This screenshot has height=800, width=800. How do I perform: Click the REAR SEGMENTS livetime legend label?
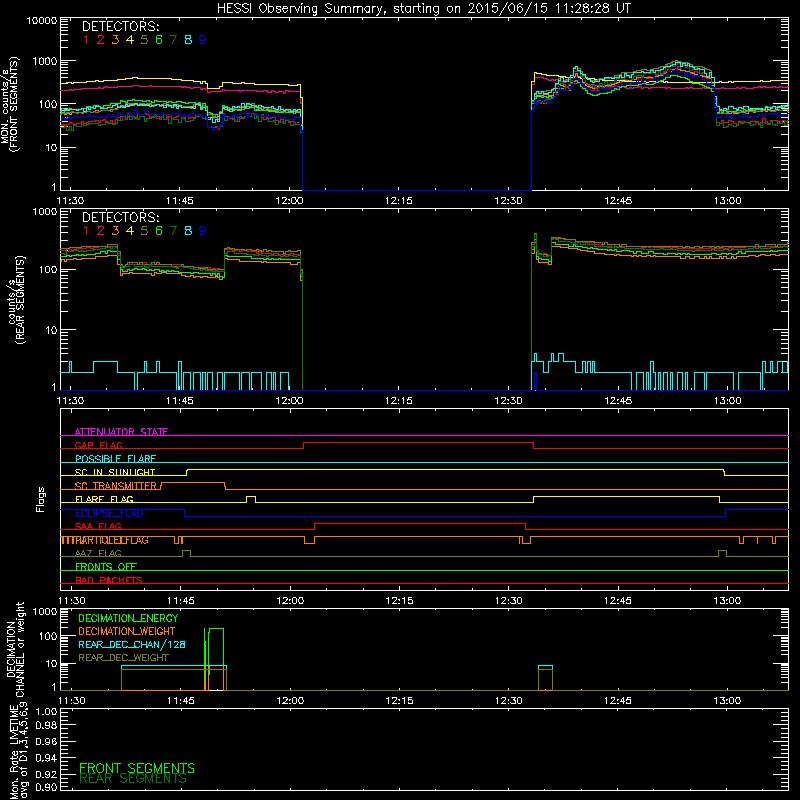pos(133,779)
